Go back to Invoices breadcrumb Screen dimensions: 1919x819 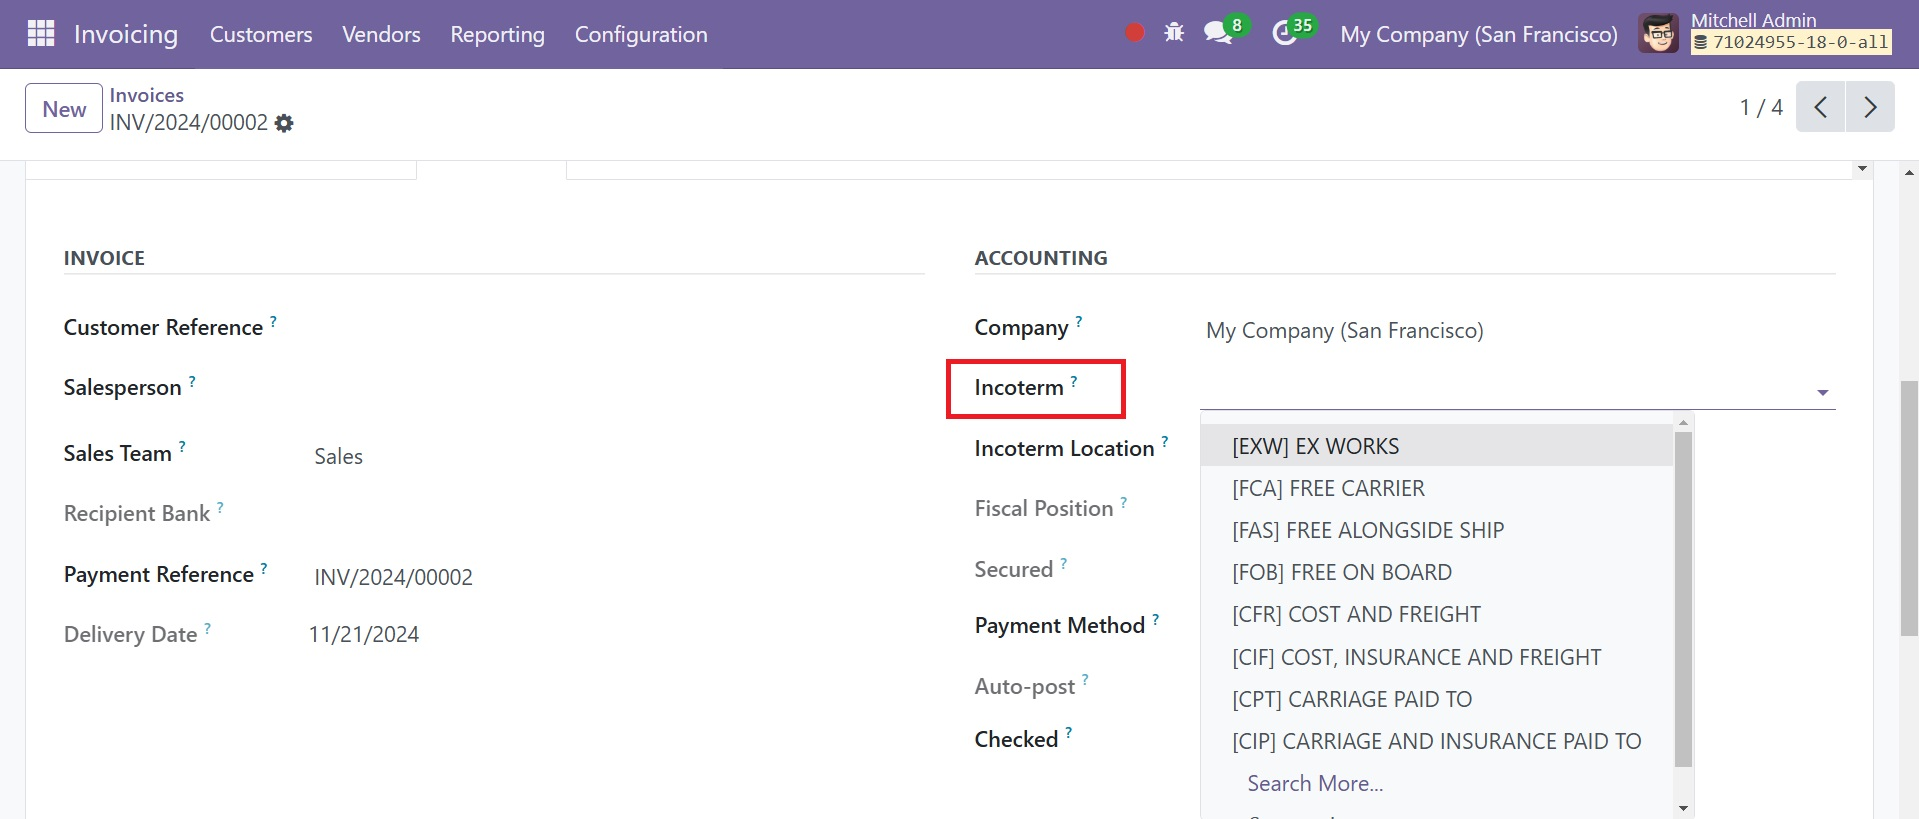click(x=147, y=95)
